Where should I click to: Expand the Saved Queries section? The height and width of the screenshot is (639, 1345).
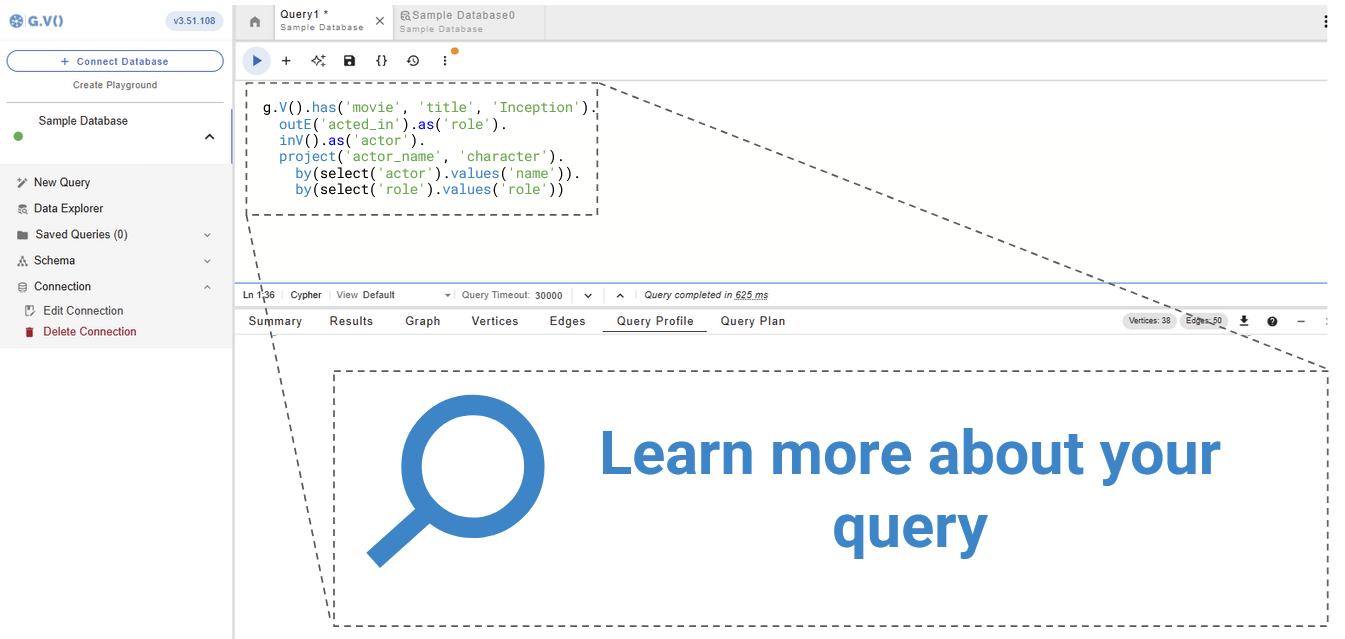tap(207, 234)
